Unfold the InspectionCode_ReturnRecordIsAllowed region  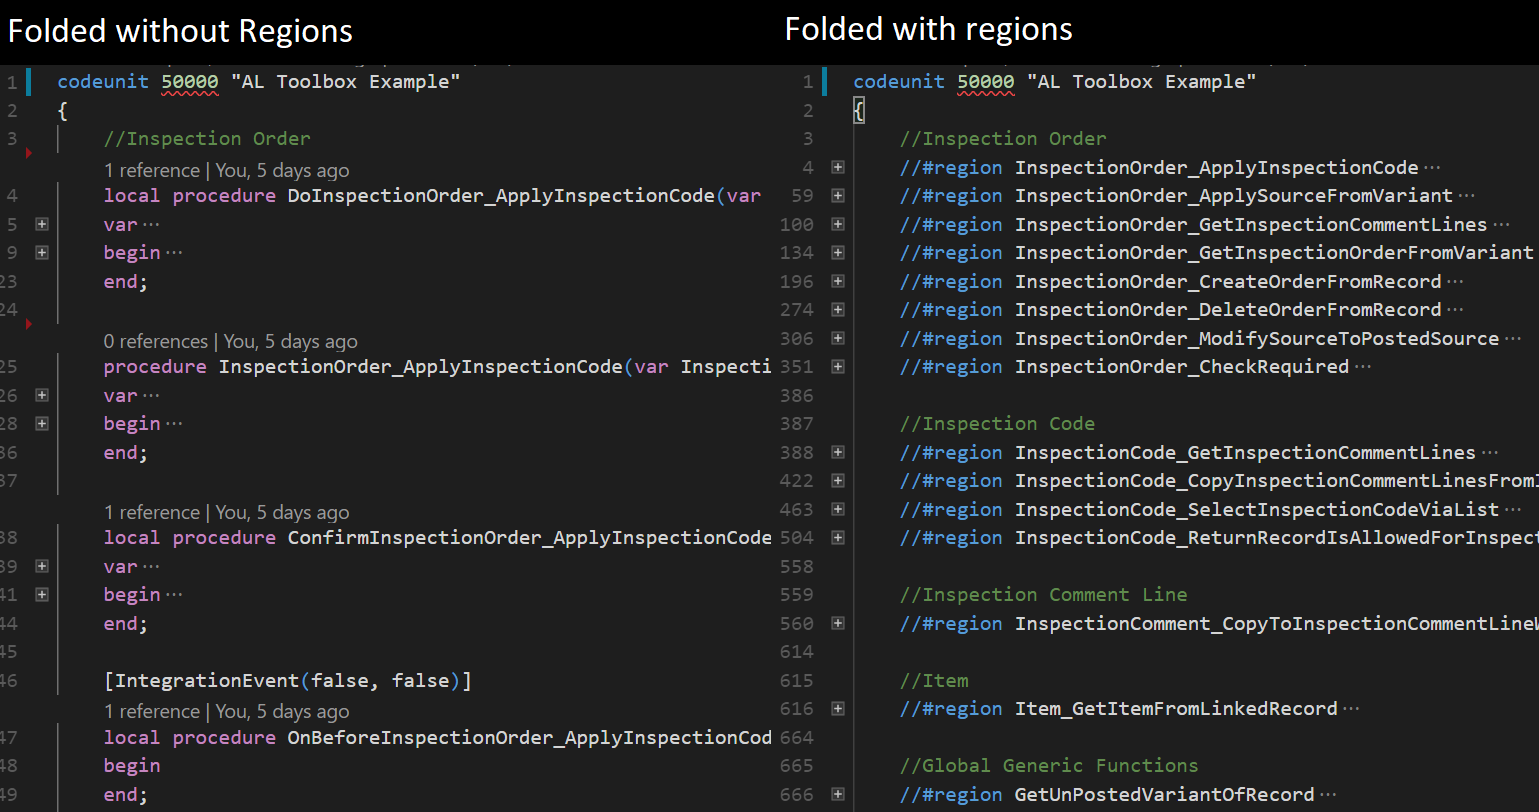click(x=838, y=538)
